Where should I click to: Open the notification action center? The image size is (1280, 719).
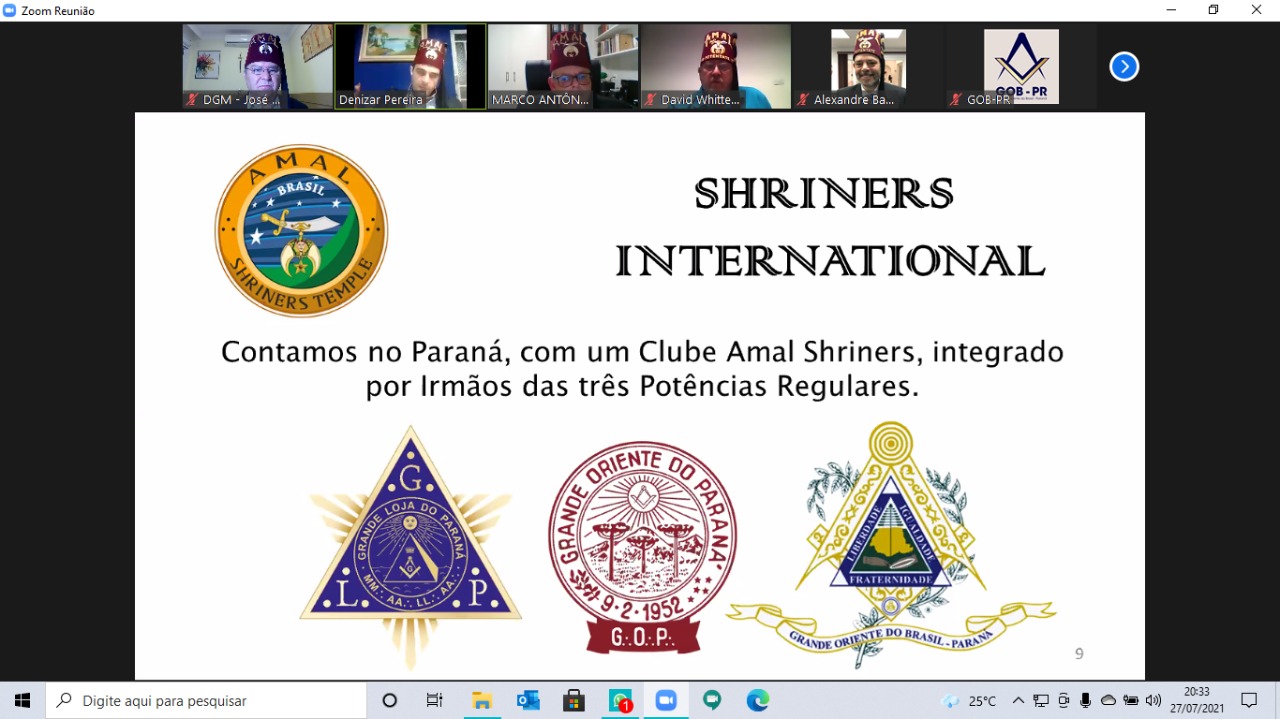(x=1249, y=701)
